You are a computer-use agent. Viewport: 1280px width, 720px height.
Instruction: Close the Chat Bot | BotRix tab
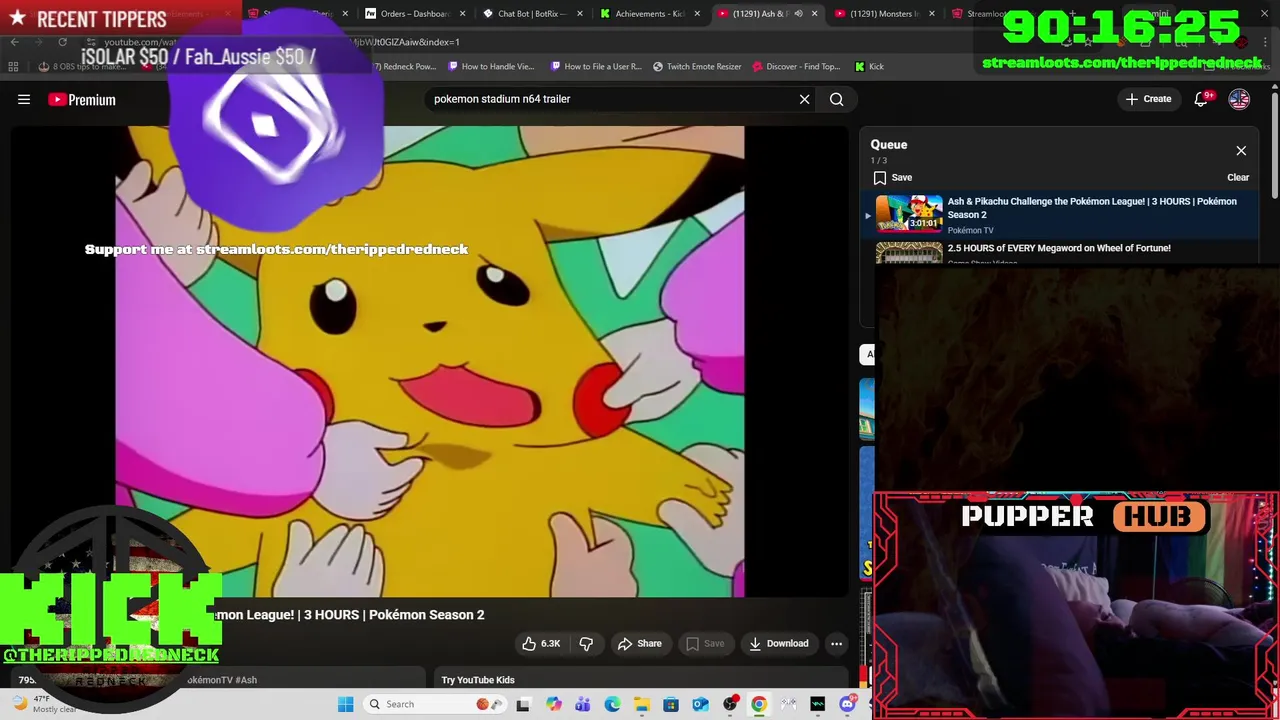pos(580,14)
